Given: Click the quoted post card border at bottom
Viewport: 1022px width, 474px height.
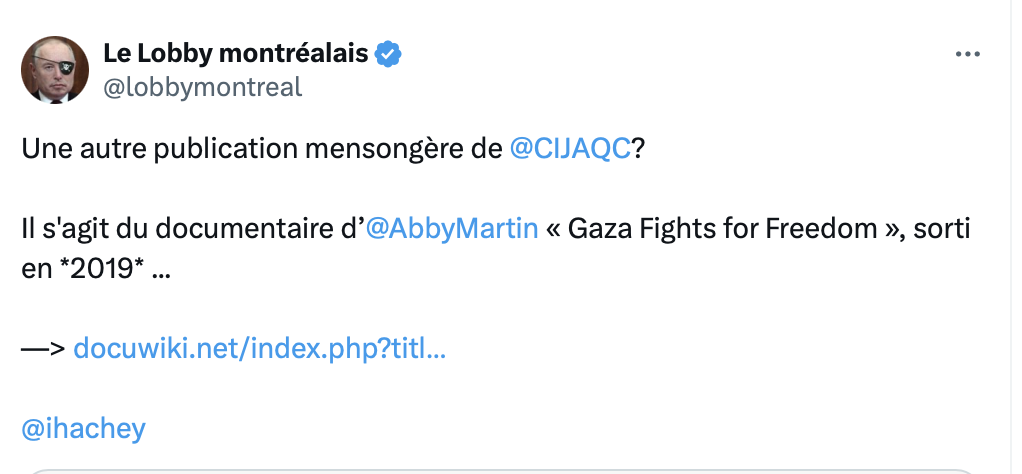Looking at the screenshot, I should 500,470.
